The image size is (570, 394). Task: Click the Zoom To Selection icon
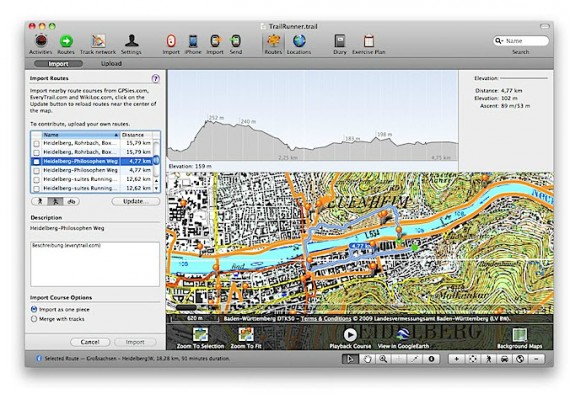click(200, 335)
